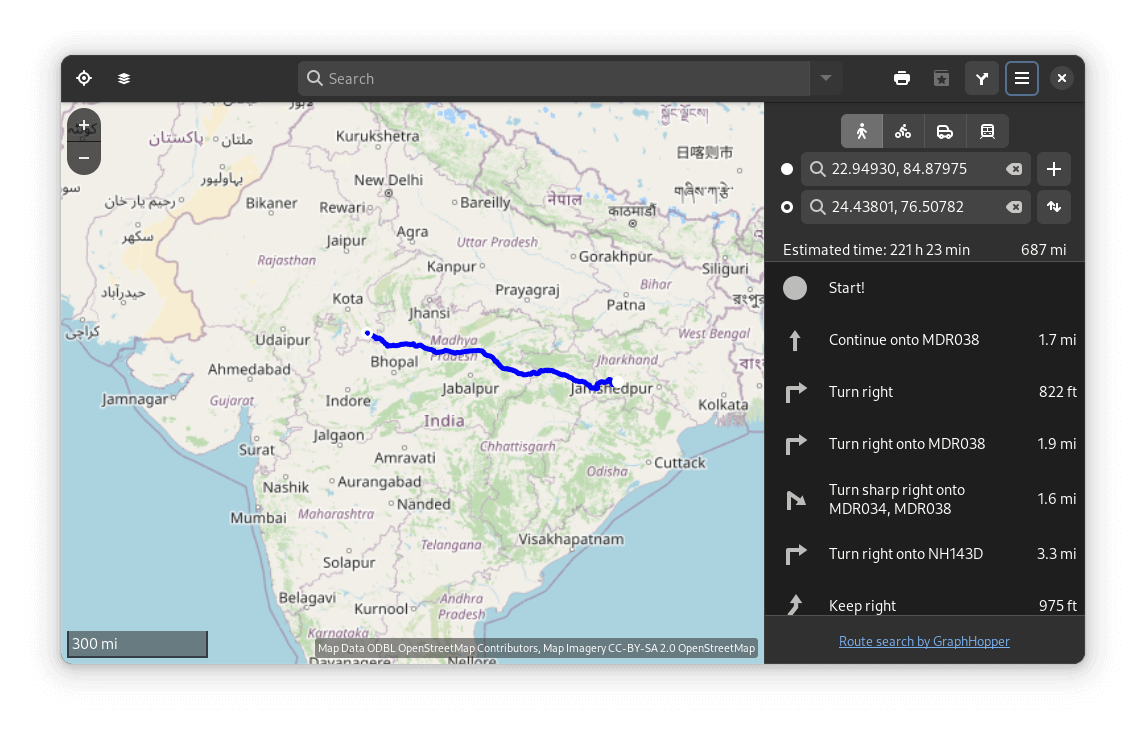Click the go-to-current-location icon
The image size is (1146, 731).
[83, 77]
